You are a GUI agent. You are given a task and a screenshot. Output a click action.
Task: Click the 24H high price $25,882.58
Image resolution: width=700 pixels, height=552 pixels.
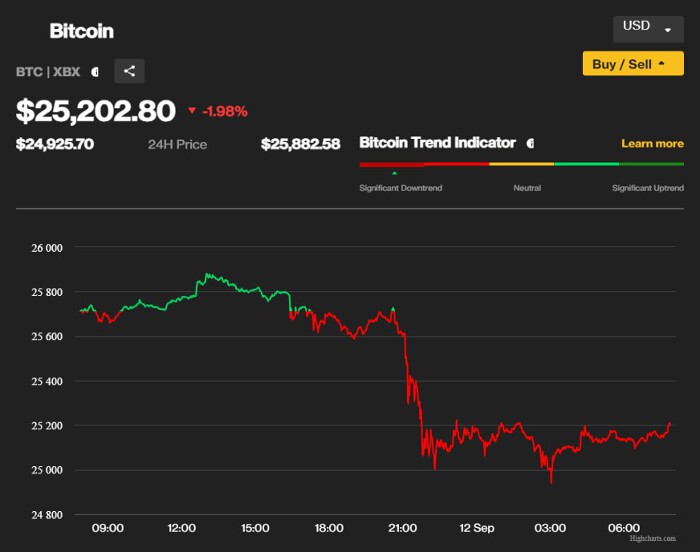pos(300,144)
